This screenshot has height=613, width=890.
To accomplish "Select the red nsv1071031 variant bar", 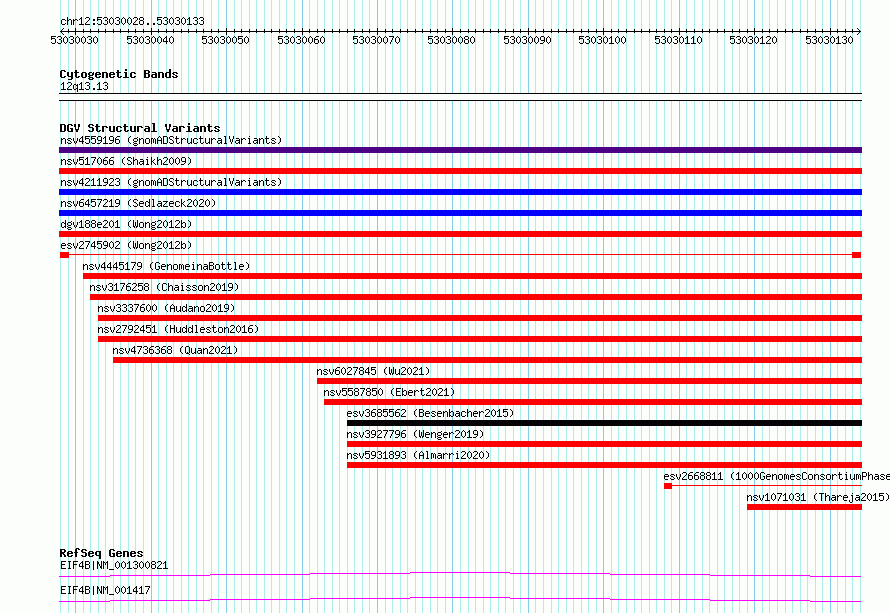I will pyautogui.click(x=804, y=507).
